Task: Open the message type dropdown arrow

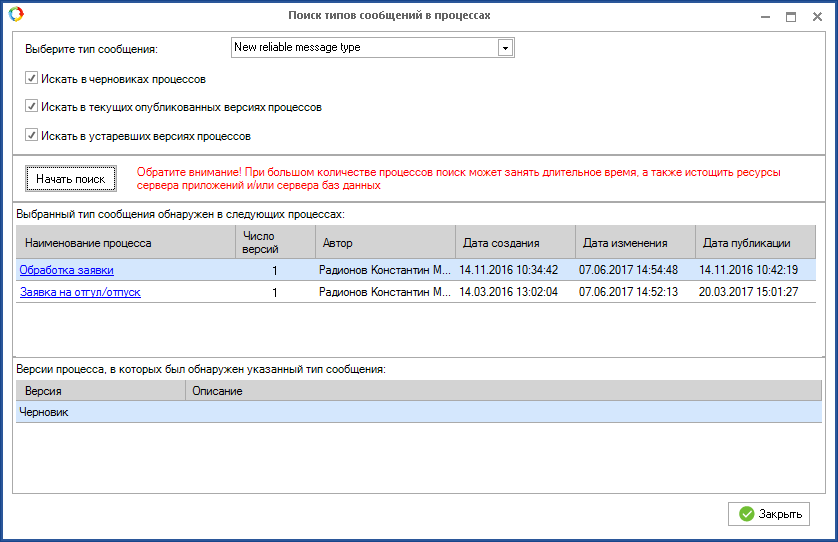Action: (x=505, y=47)
